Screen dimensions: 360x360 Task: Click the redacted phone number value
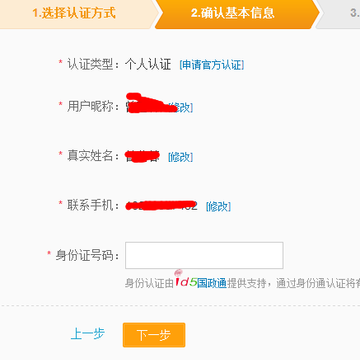click(161, 206)
